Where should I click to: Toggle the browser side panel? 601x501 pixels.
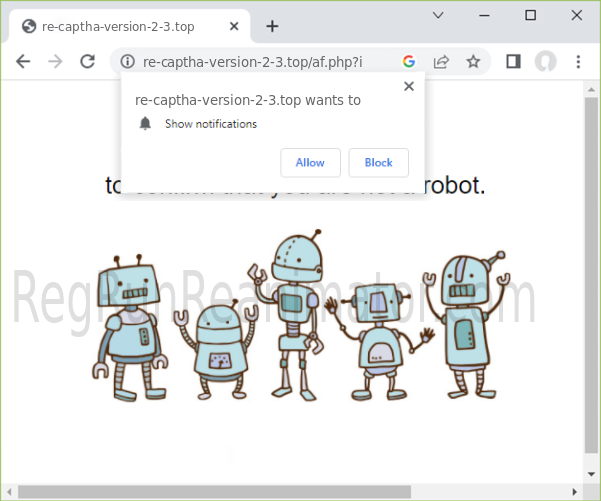(513, 61)
